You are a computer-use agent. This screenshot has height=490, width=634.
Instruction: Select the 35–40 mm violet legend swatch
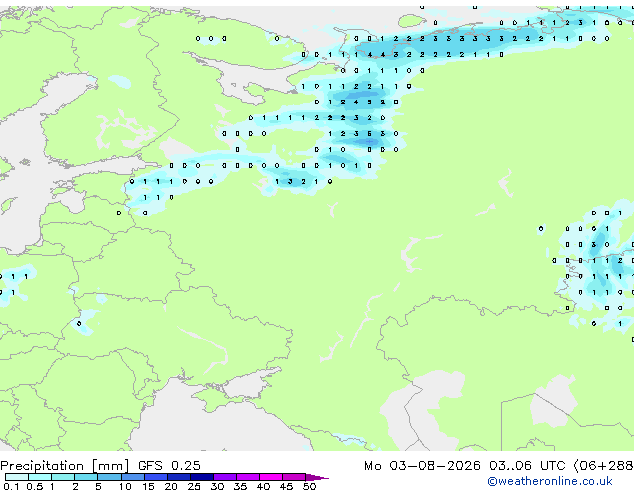tap(248, 477)
